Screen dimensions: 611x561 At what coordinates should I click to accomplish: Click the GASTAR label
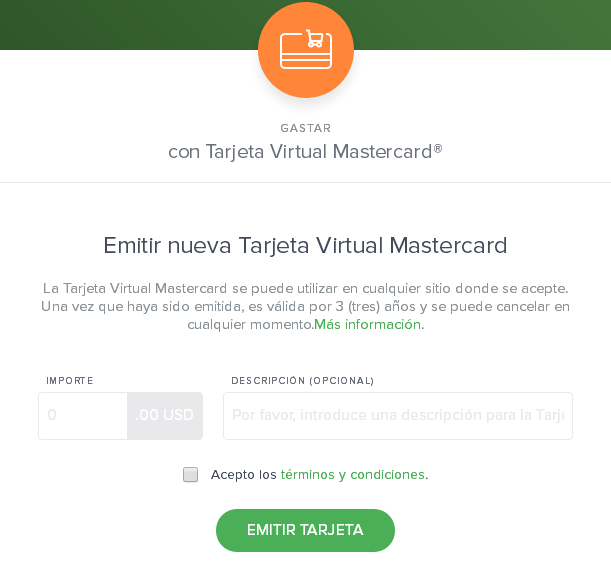pyautogui.click(x=306, y=128)
